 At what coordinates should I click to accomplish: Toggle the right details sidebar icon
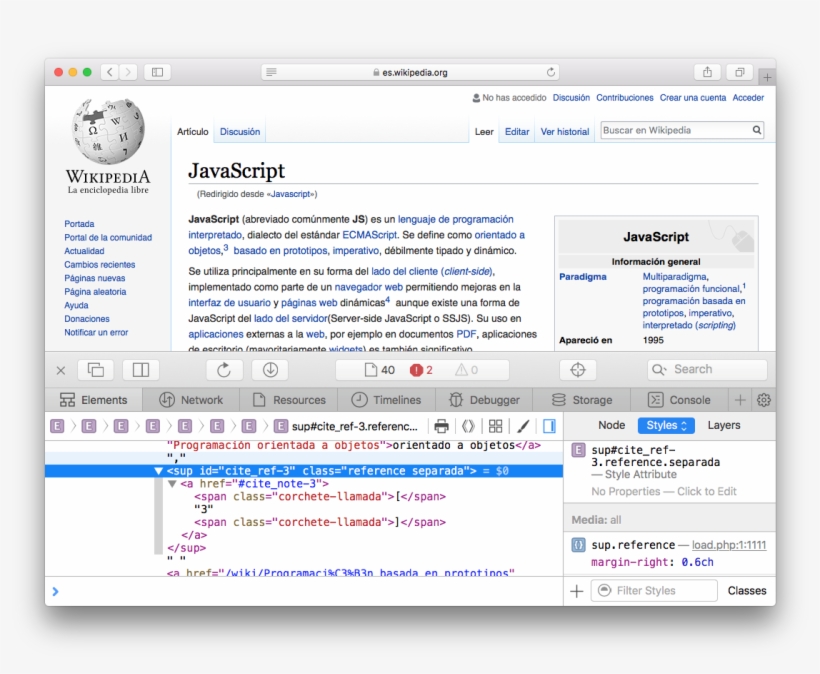(x=547, y=426)
